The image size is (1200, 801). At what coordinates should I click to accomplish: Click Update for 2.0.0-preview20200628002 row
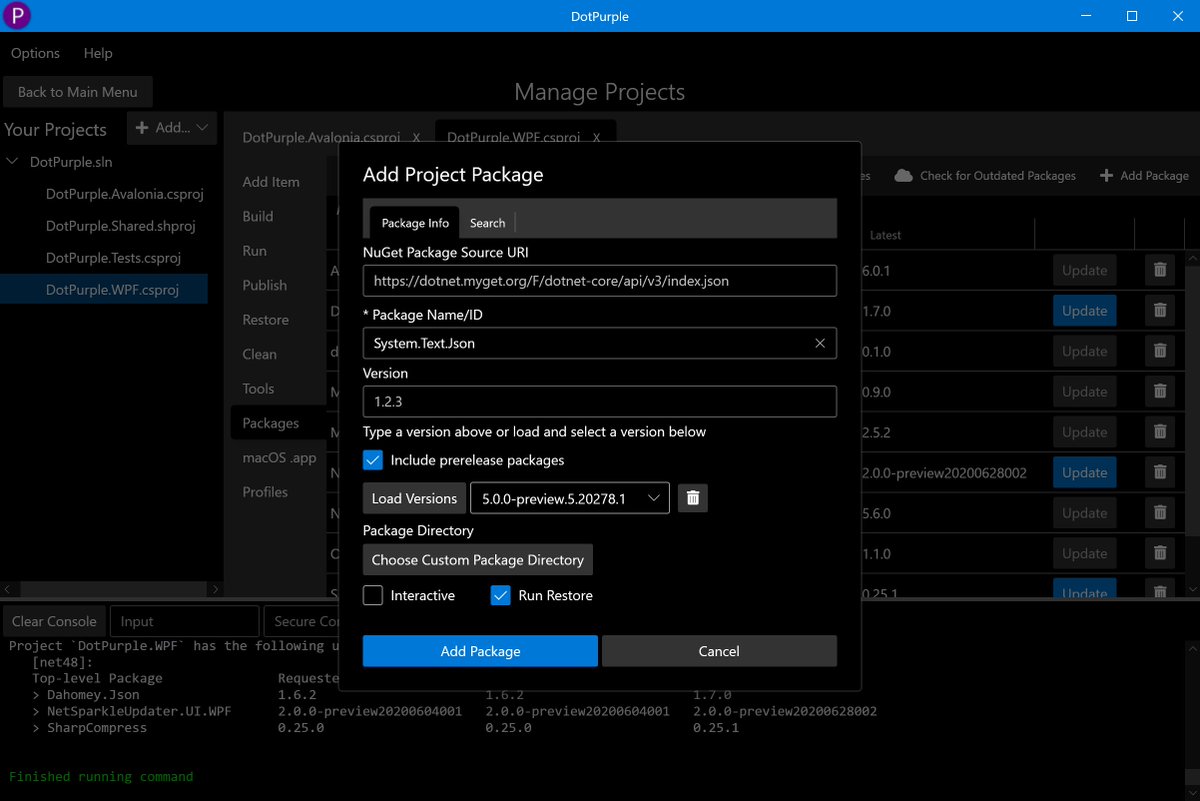tap(1085, 473)
